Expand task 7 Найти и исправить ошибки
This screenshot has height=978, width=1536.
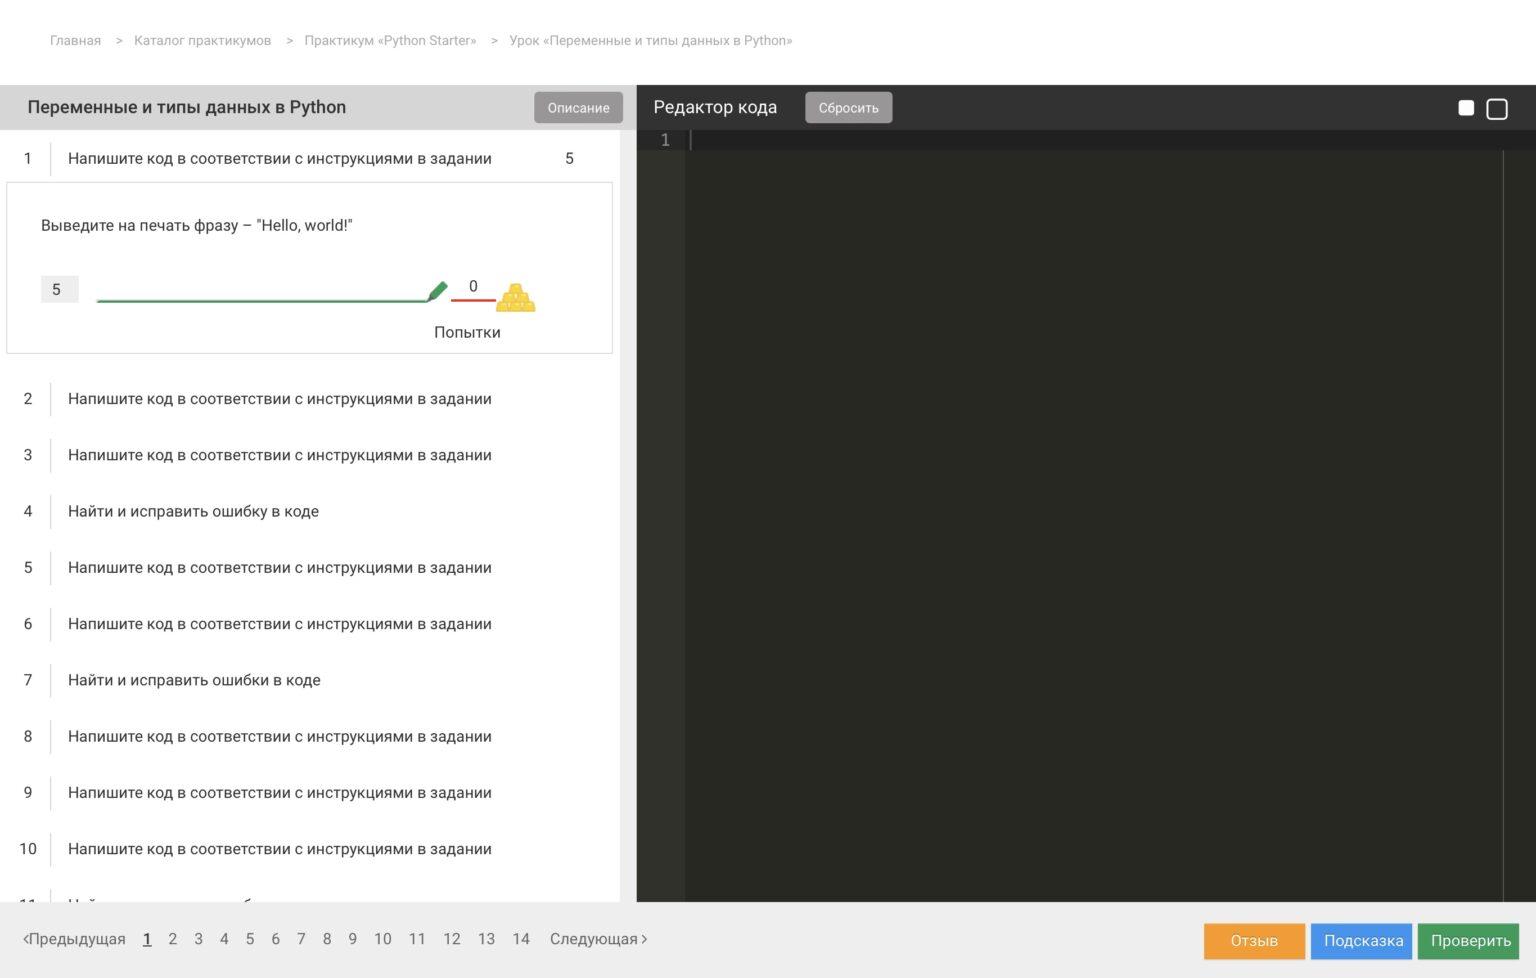click(194, 680)
